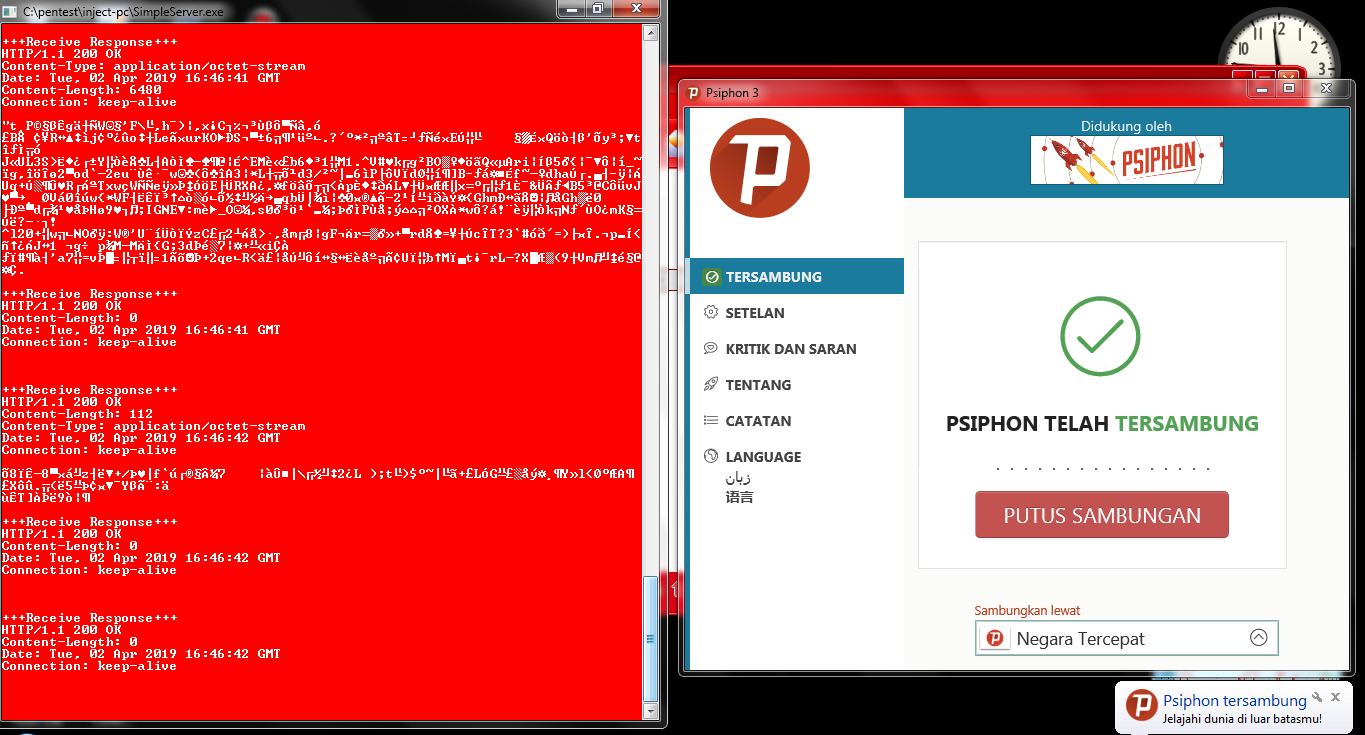Click the 'Psiphon tersambung' notification title
The width and height of the screenshot is (1365, 735).
tap(1235, 700)
